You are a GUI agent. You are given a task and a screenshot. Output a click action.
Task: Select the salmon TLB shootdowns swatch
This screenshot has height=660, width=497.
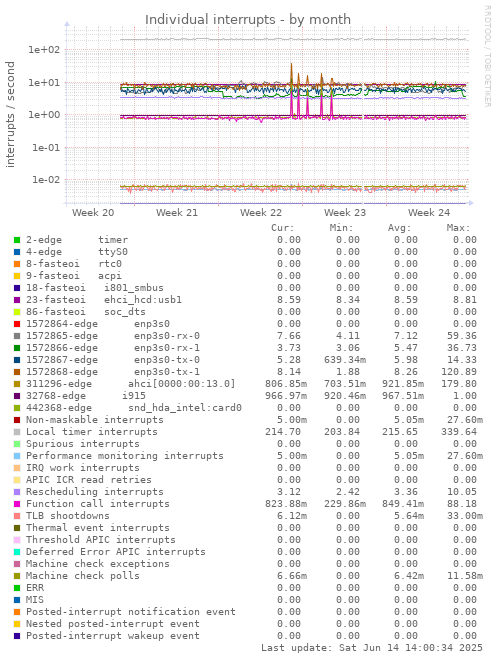pos(17,516)
